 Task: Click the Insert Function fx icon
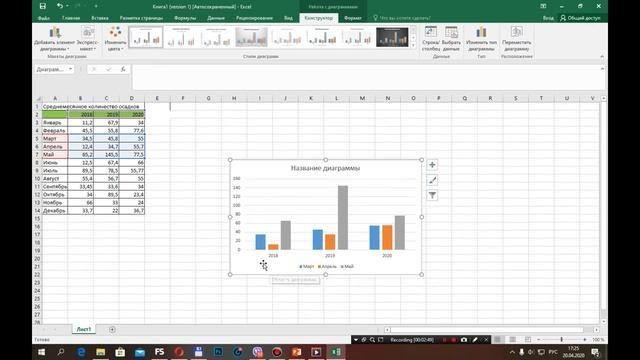coord(123,69)
